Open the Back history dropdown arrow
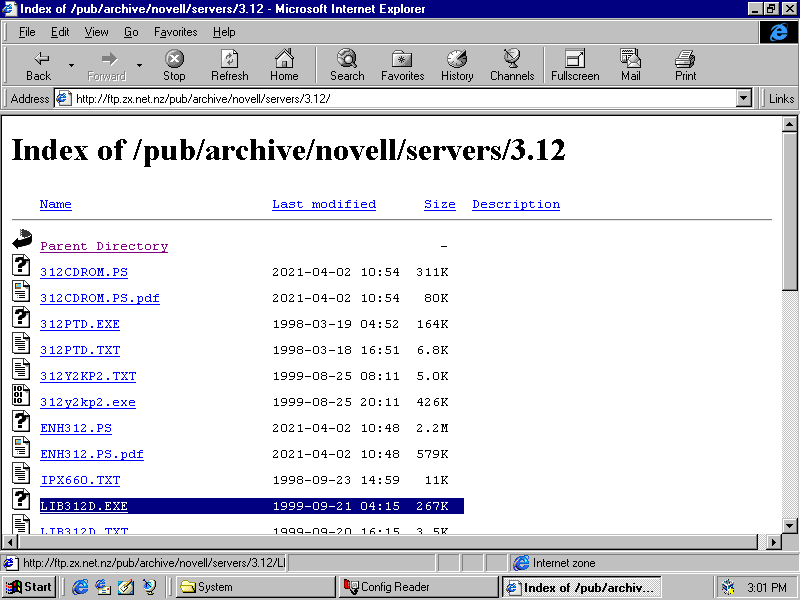The height and width of the screenshot is (600, 800). (71, 65)
